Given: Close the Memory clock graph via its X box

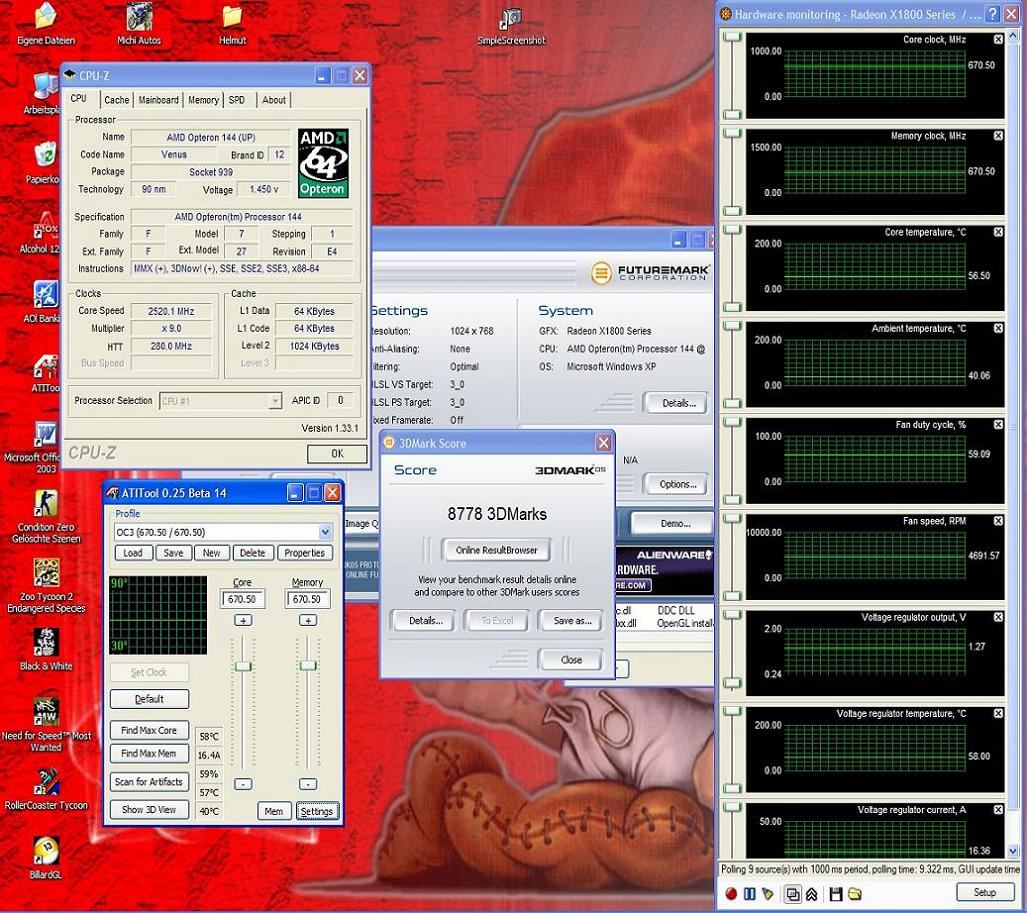Looking at the screenshot, I should pos(998,136).
